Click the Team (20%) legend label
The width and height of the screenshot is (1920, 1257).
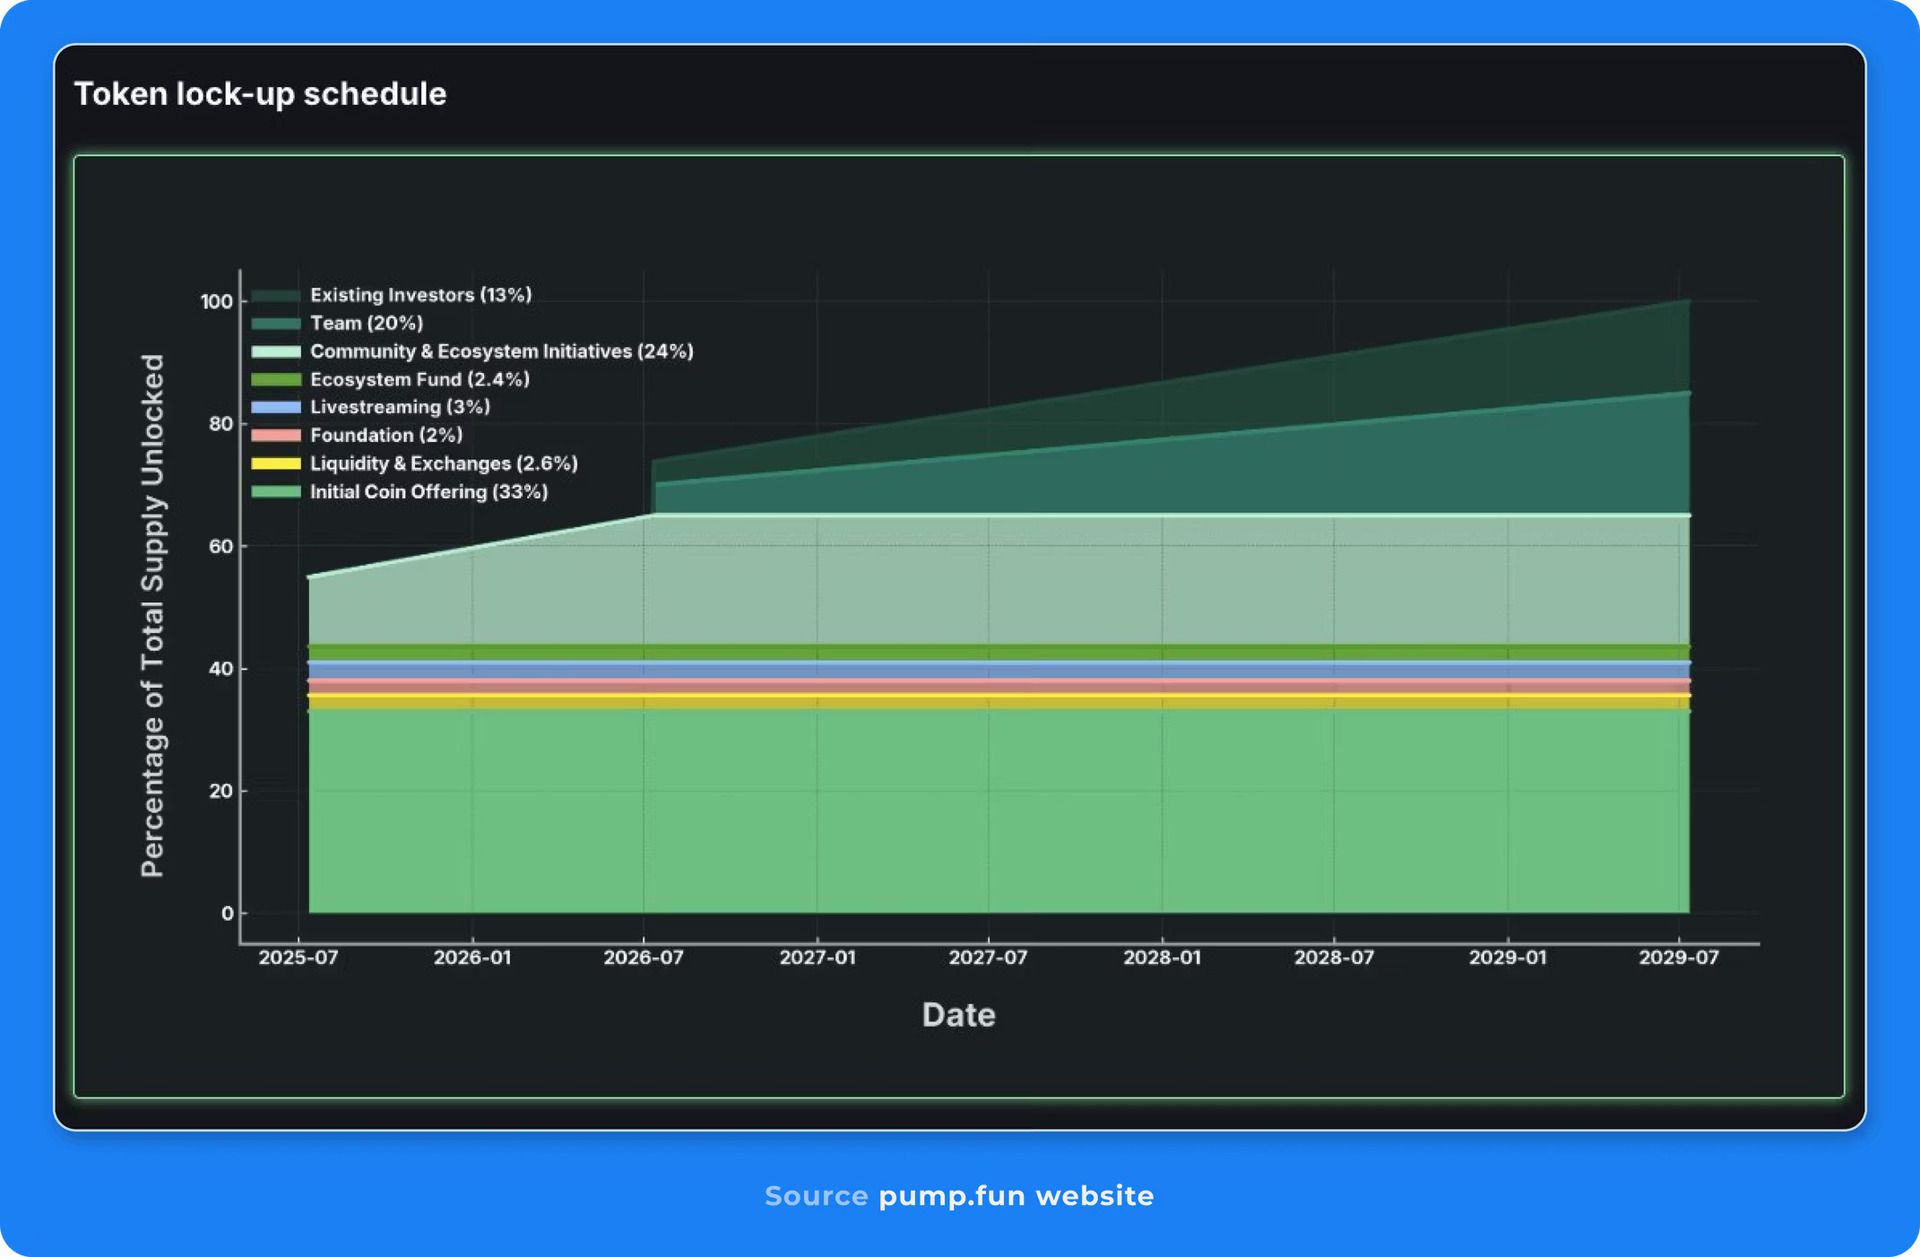tap(366, 323)
